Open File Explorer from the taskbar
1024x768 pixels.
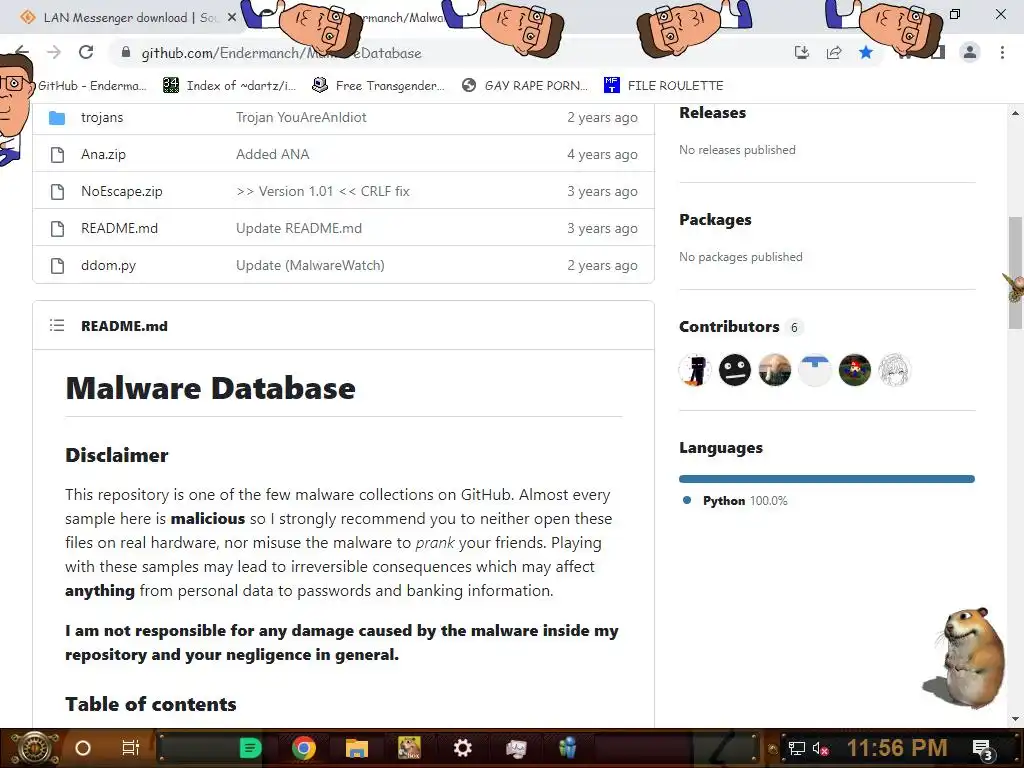pyautogui.click(x=357, y=748)
